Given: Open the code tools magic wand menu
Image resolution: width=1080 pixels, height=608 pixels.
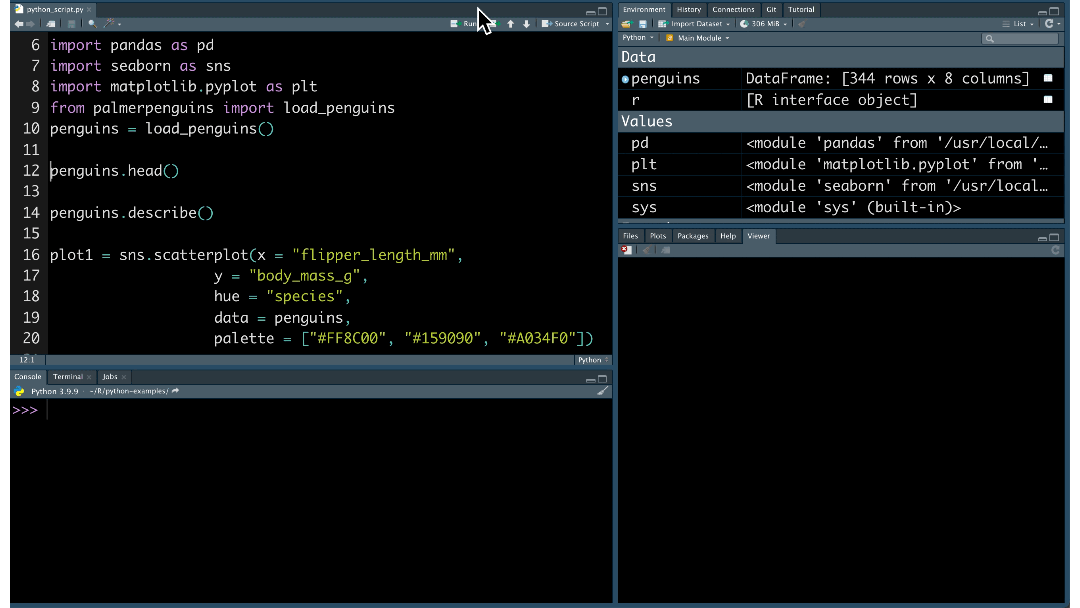Looking at the screenshot, I should (110, 24).
